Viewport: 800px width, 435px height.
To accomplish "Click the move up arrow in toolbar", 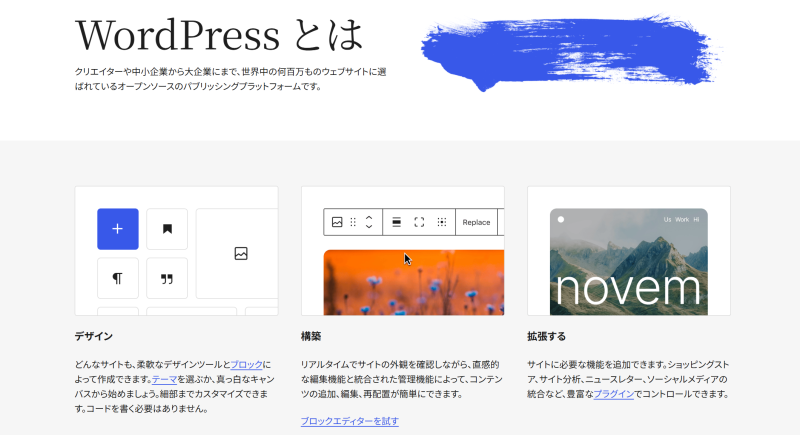I will tap(369, 218).
